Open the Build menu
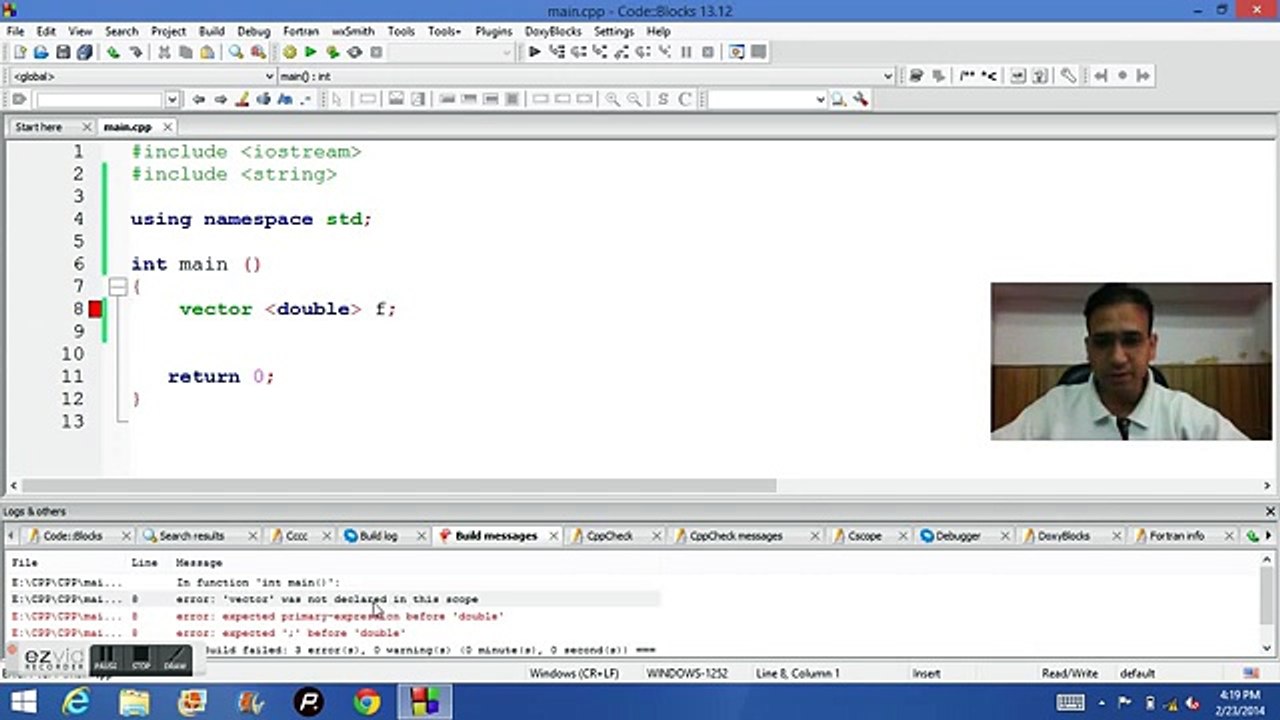The image size is (1280, 720). click(x=211, y=31)
